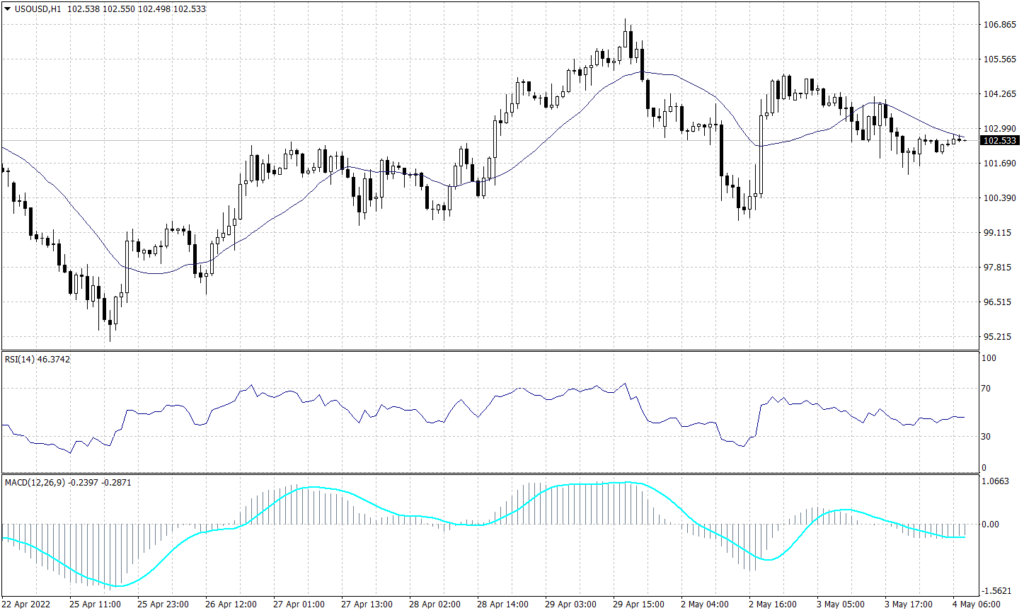This screenshot has width=1024, height=613.
Task: Click the 95.215 price scale label
Action: point(995,335)
